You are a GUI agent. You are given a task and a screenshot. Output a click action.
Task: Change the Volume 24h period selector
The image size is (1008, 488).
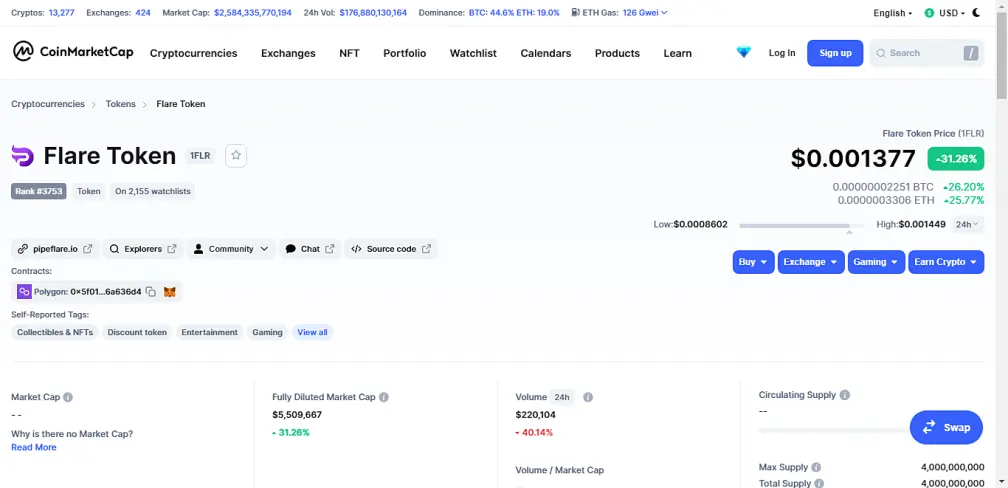(562, 397)
